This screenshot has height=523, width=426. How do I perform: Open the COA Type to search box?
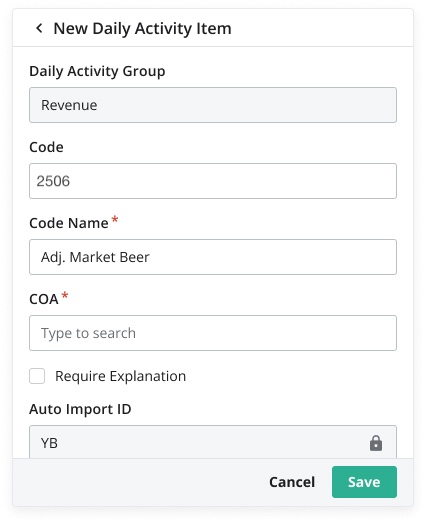tap(213, 333)
